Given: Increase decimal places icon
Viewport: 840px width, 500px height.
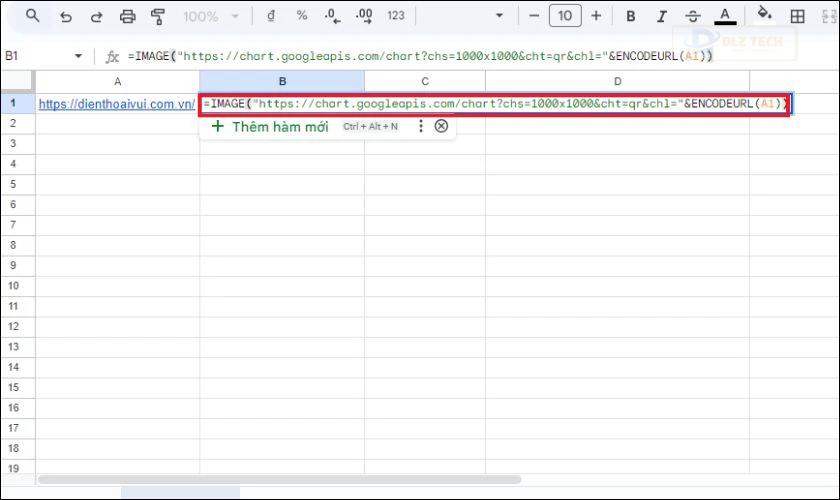Looking at the screenshot, I should click(x=364, y=16).
